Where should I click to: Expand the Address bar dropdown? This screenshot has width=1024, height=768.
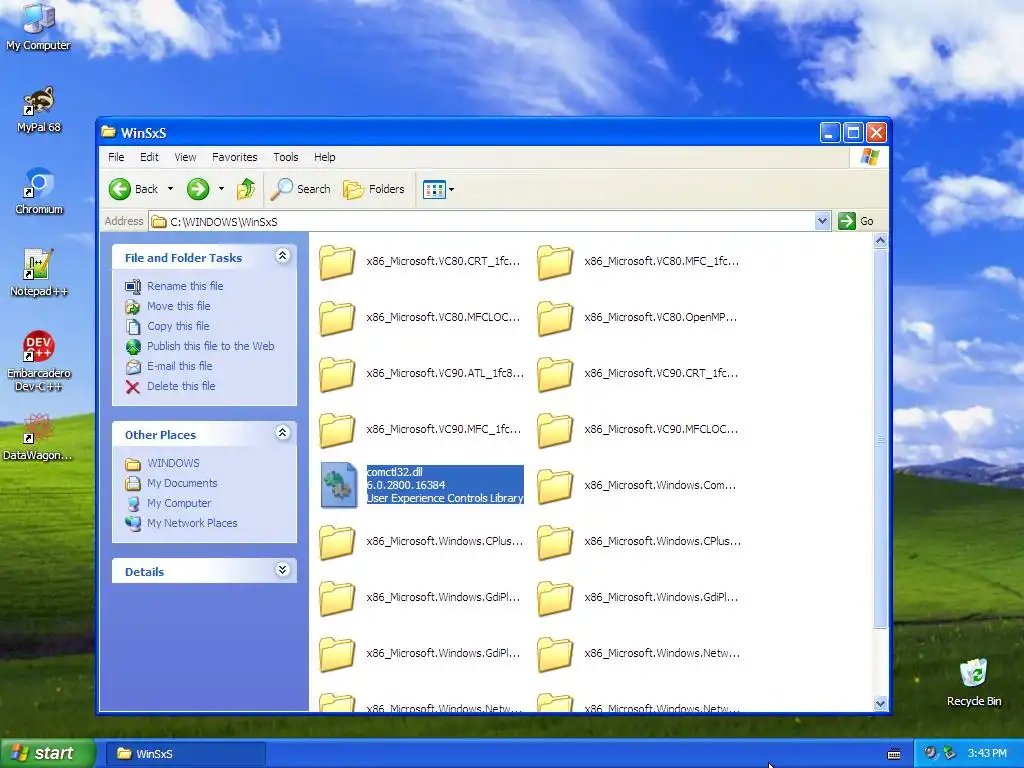pyautogui.click(x=822, y=221)
